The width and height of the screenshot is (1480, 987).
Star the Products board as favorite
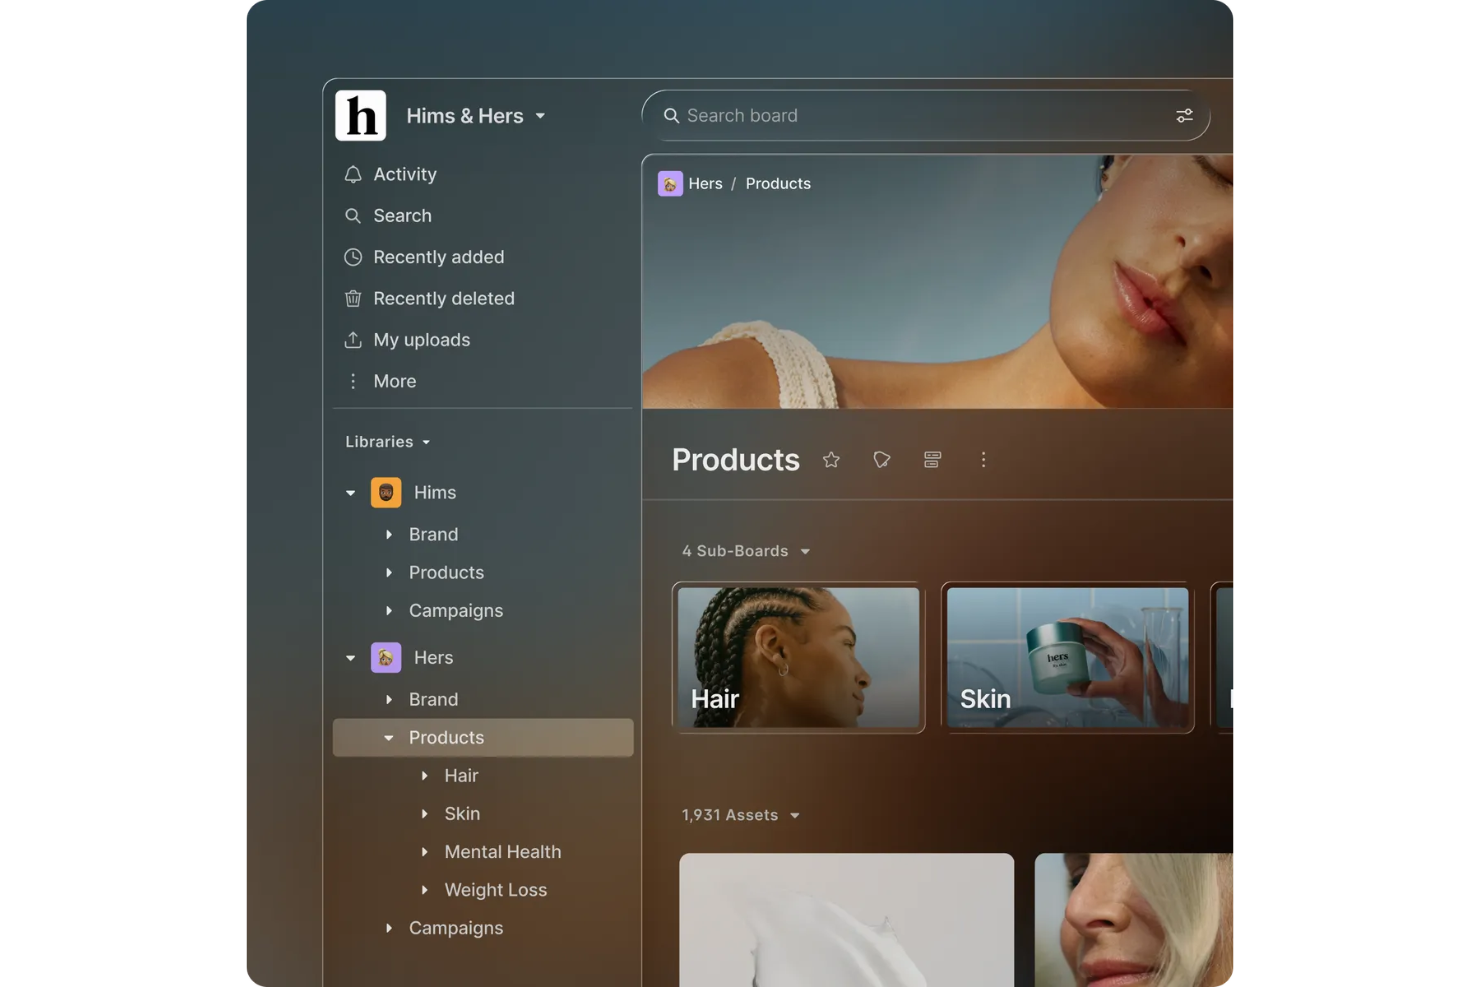point(831,459)
